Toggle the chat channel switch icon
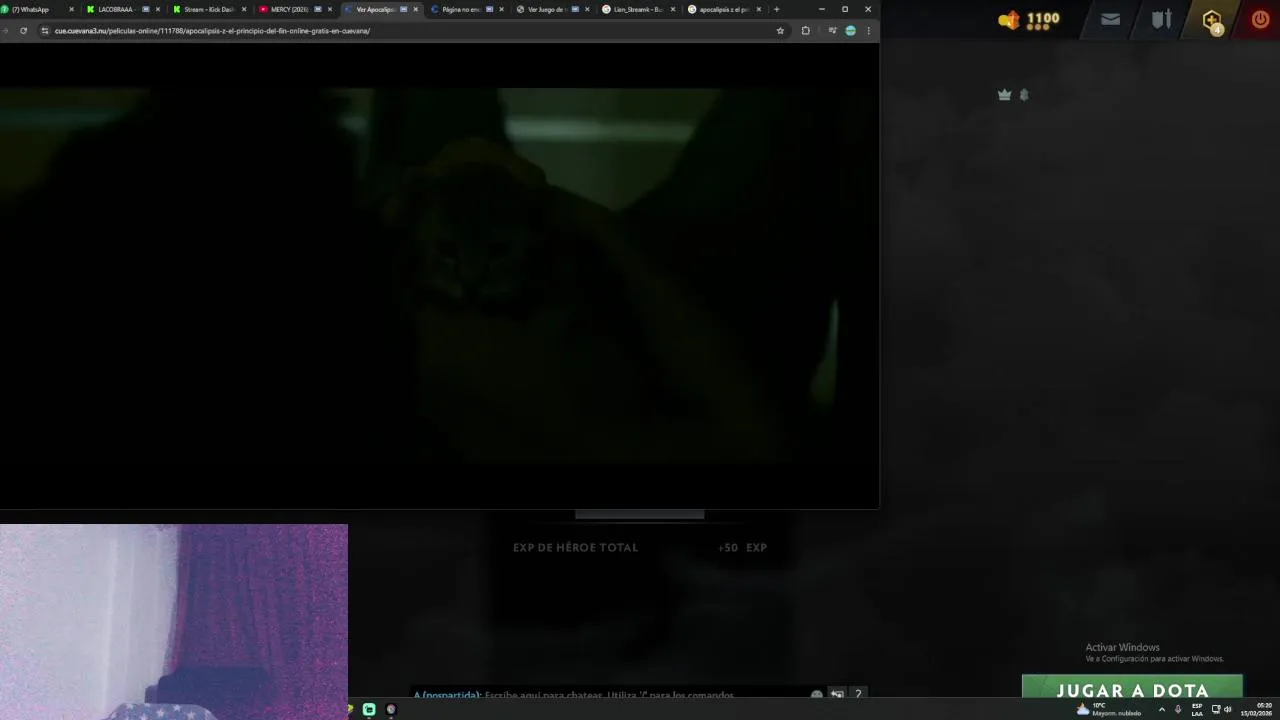Image resolution: width=1280 pixels, height=720 pixels. pyautogui.click(x=837, y=694)
